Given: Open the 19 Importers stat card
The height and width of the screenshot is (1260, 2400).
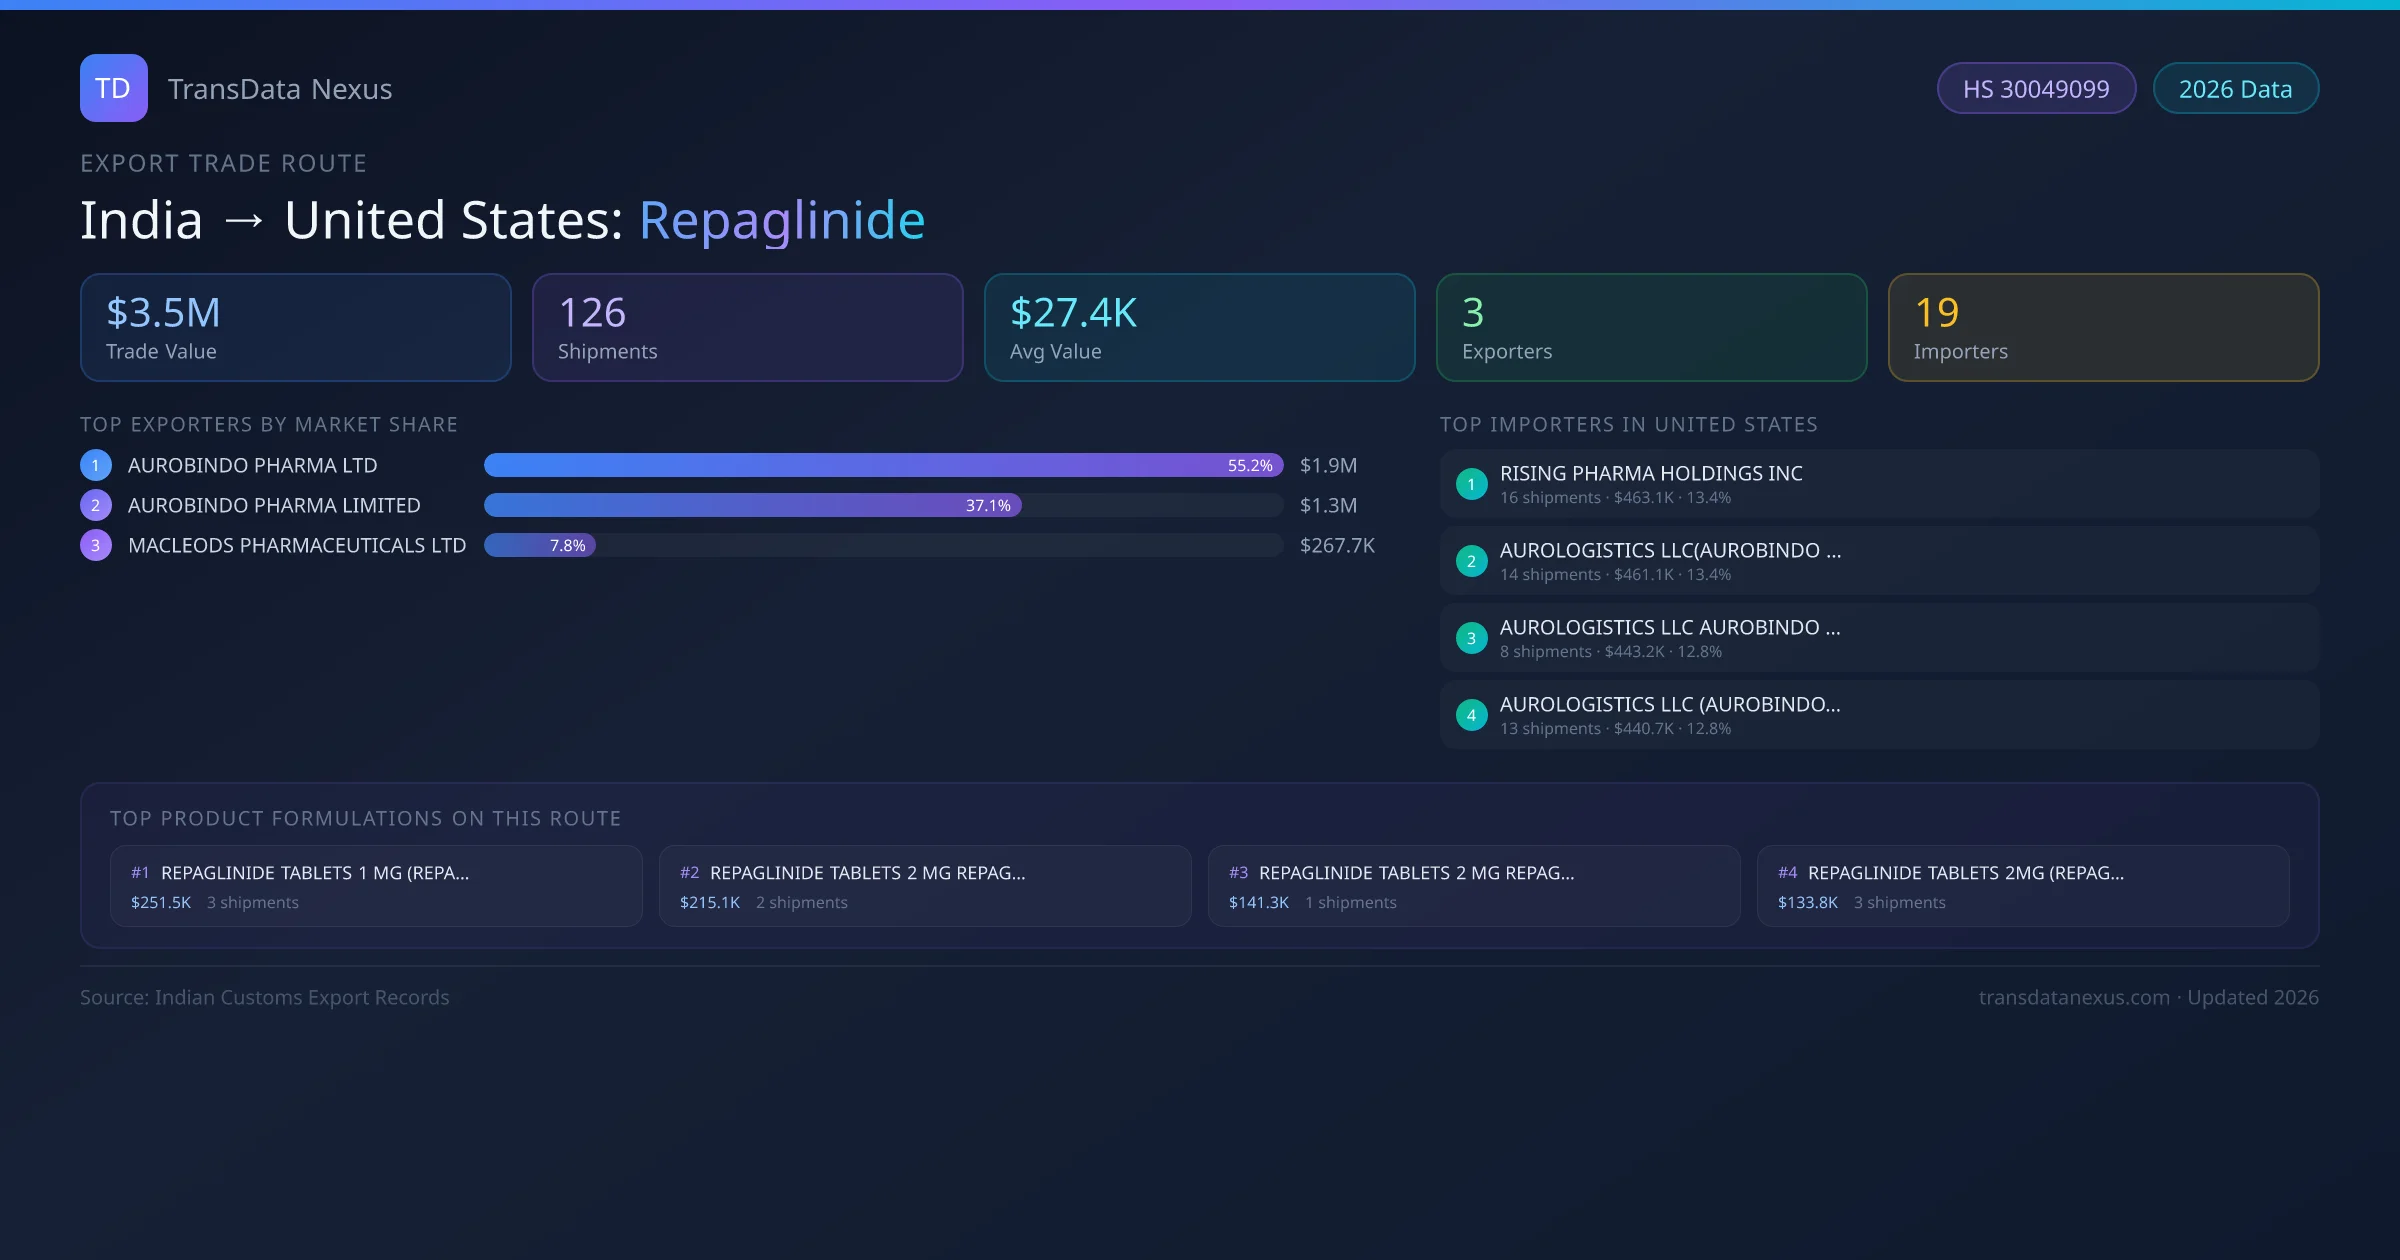Looking at the screenshot, I should point(2103,328).
